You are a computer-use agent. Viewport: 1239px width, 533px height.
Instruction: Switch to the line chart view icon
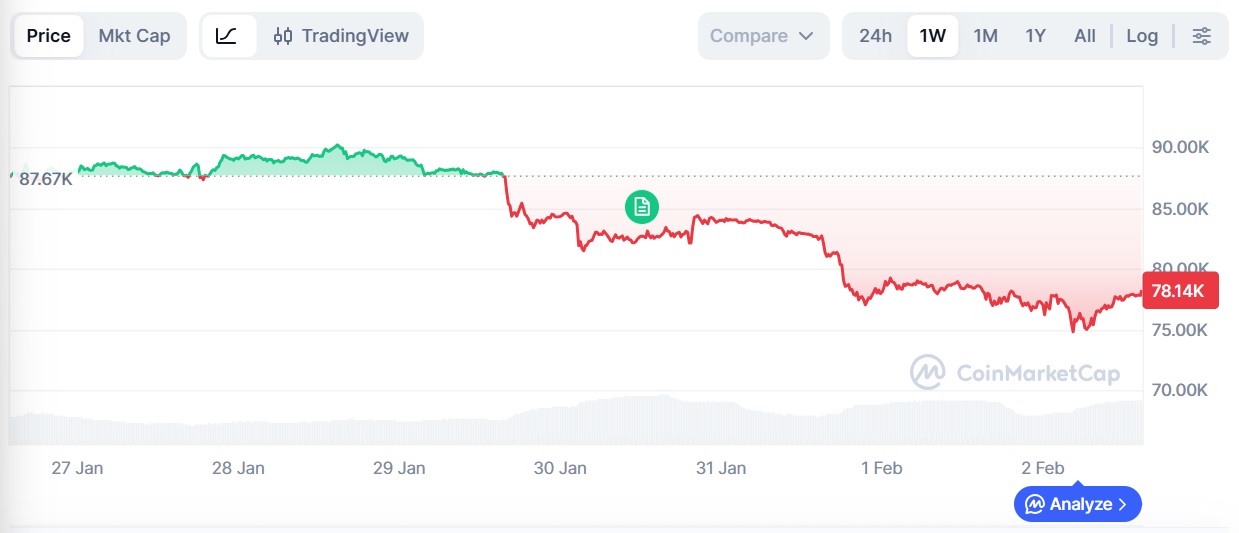(227, 36)
